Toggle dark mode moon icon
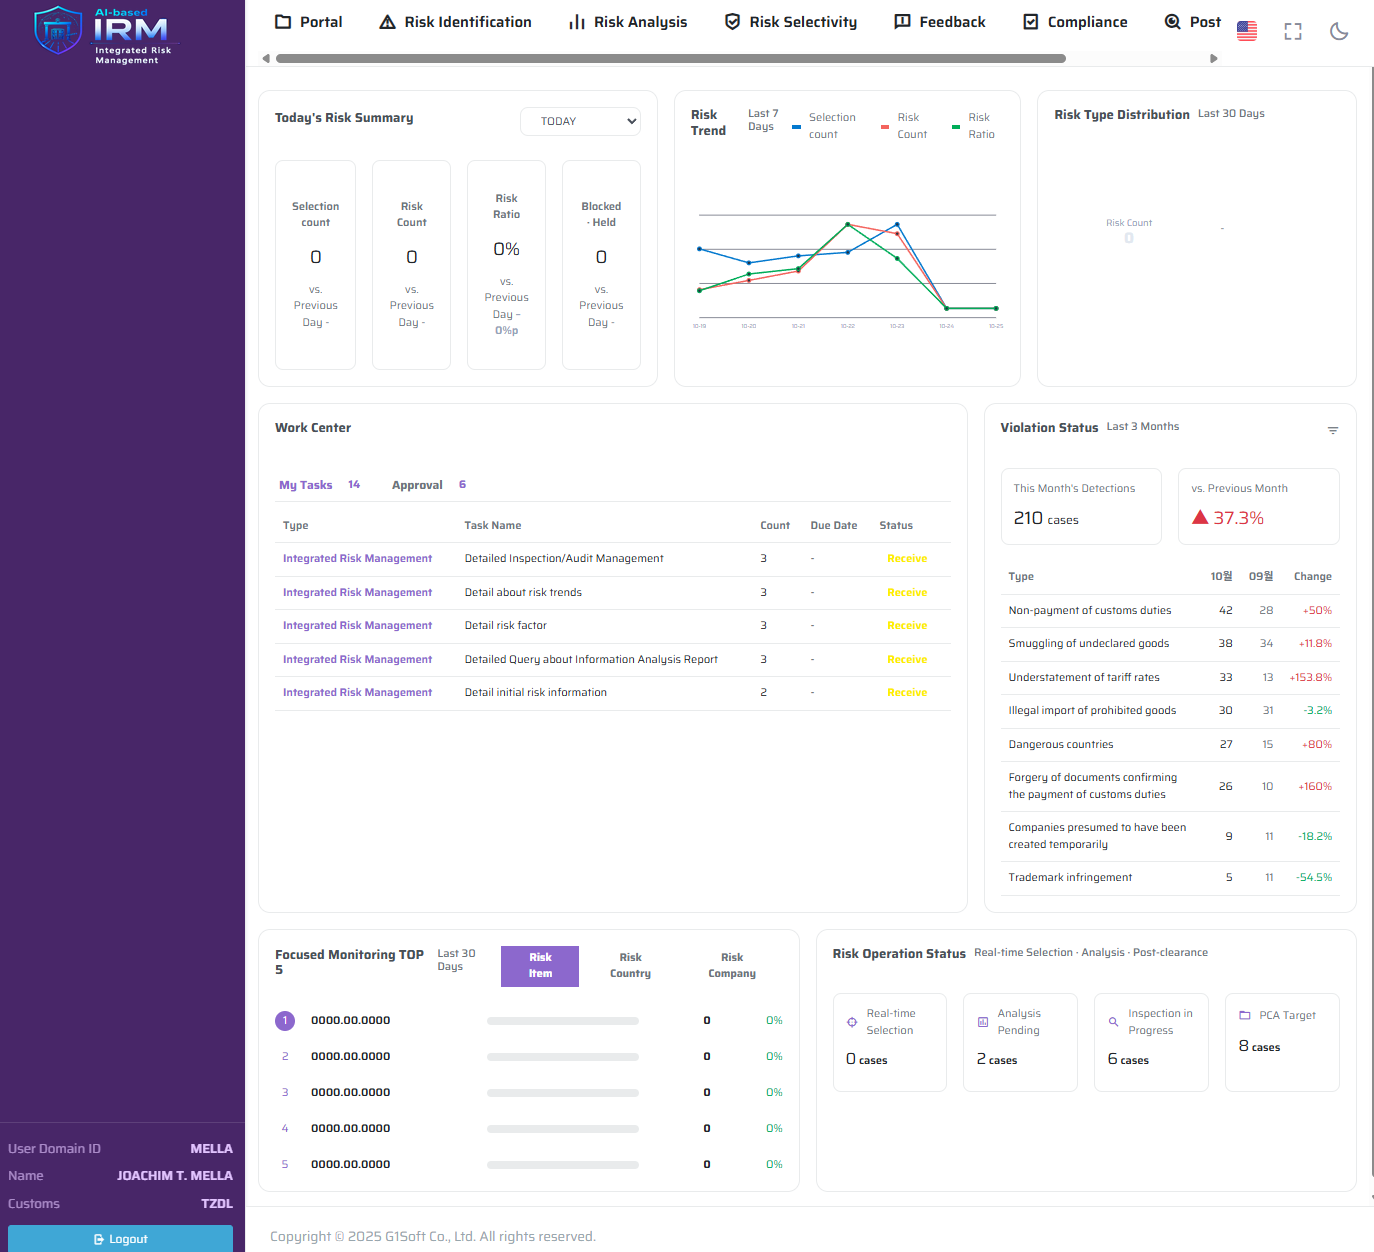 1339,31
